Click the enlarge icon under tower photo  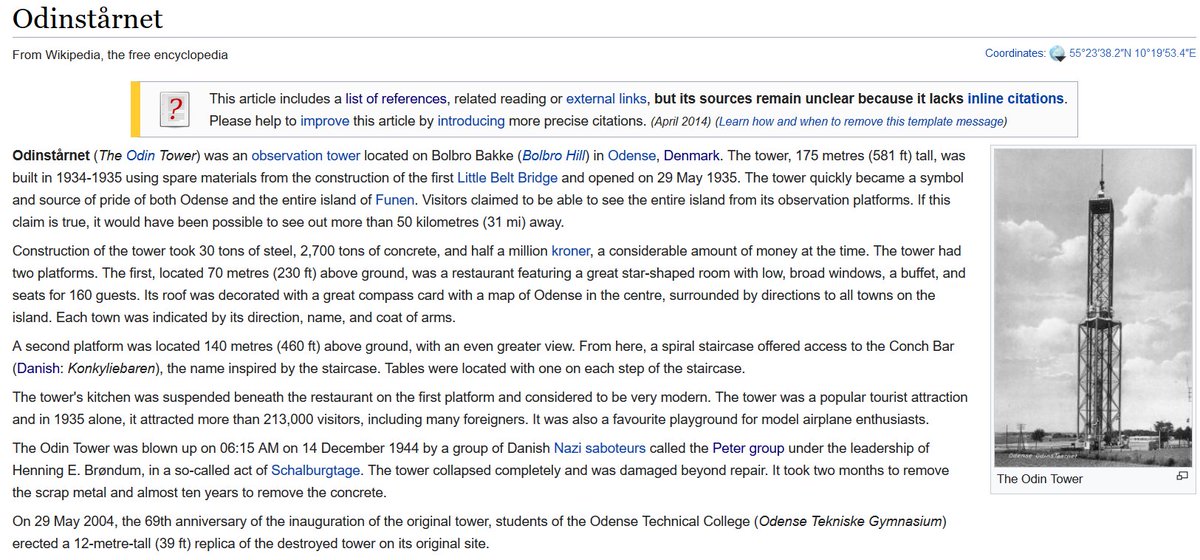tap(1181, 477)
